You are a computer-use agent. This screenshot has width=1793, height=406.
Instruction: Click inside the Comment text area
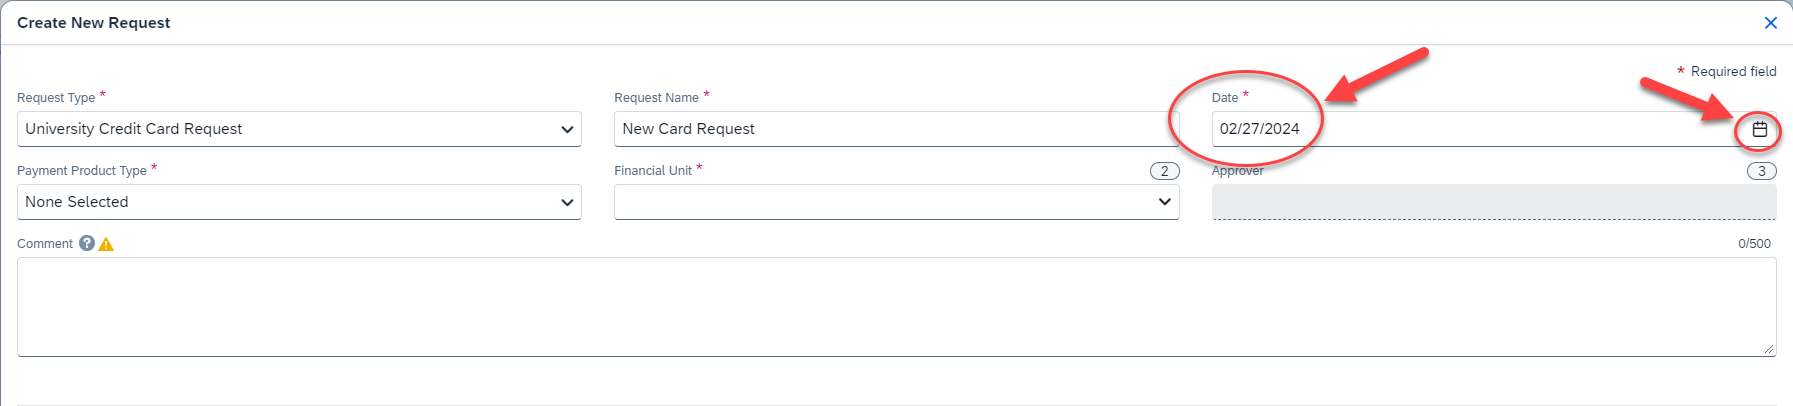(x=896, y=306)
